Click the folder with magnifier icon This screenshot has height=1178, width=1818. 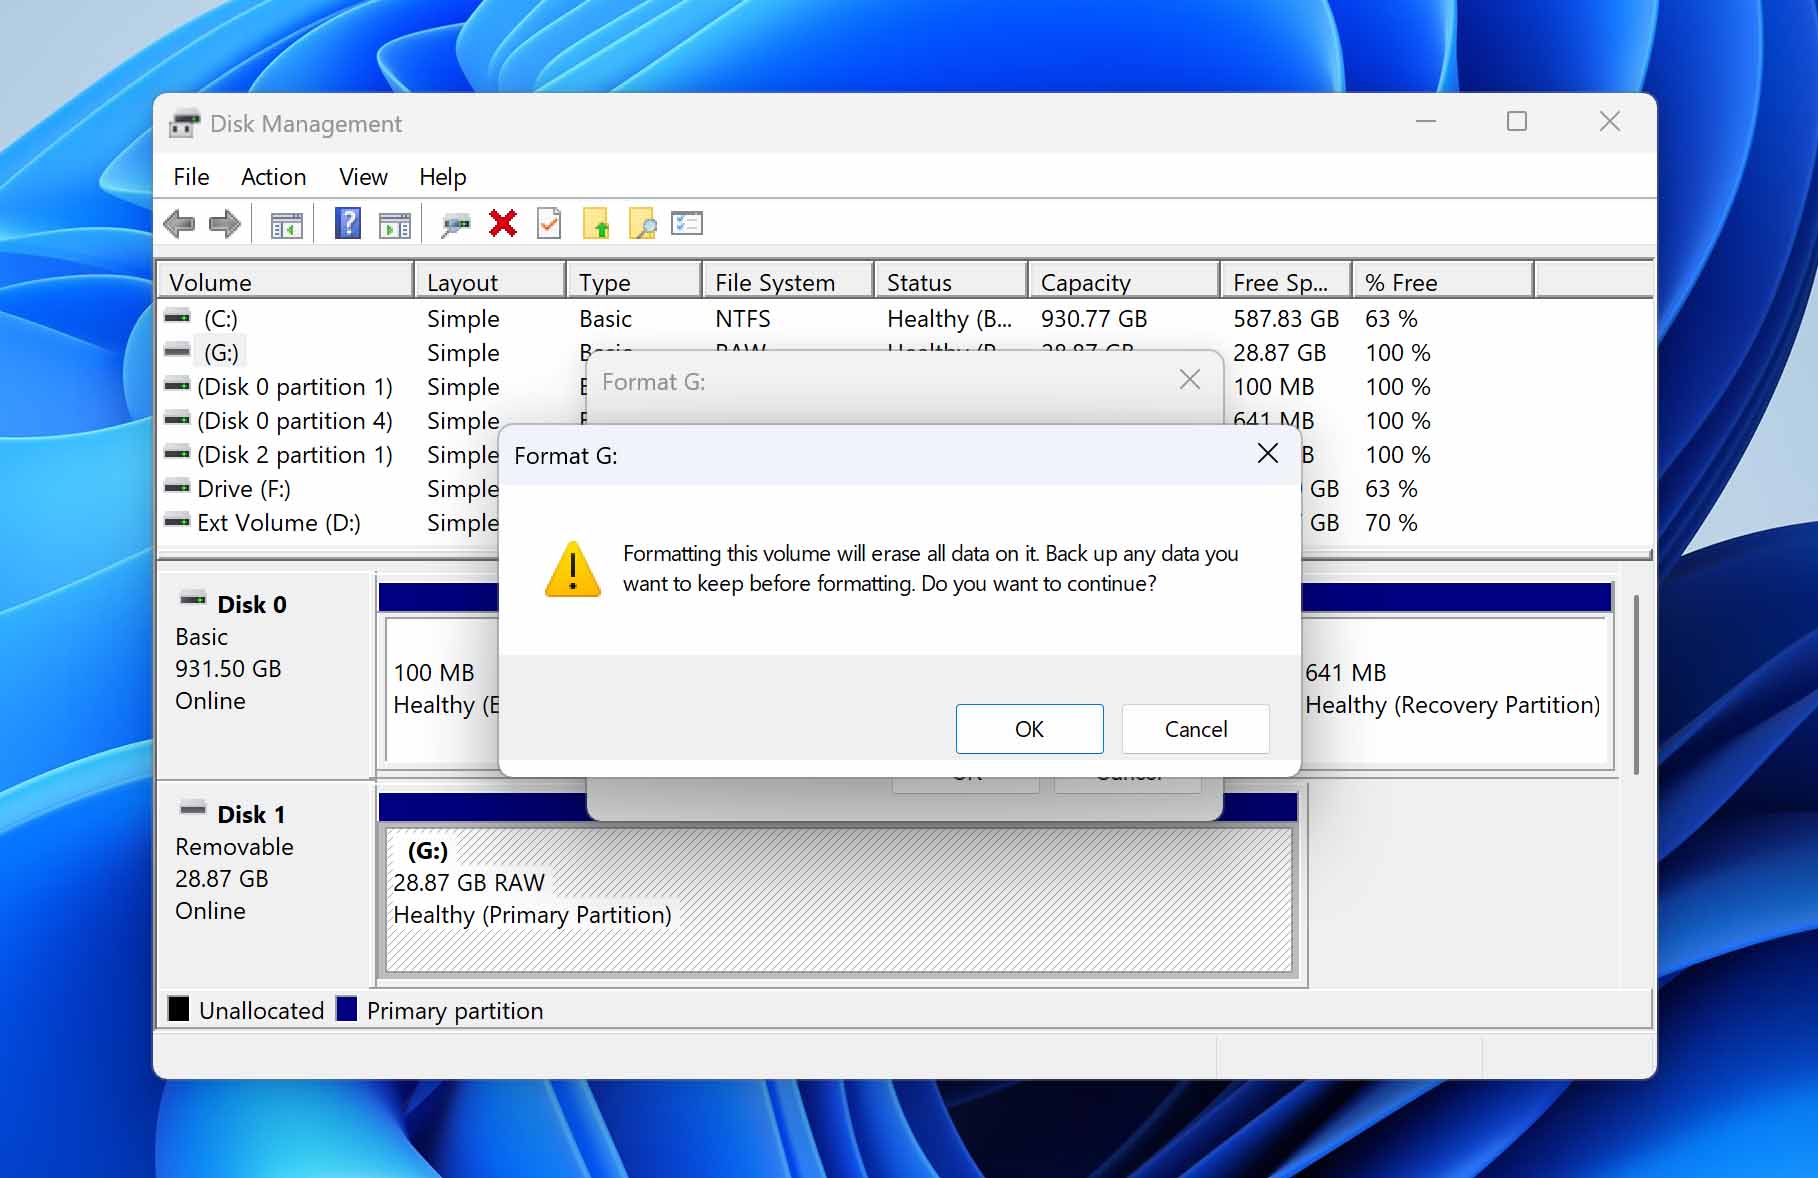(x=642, y=223)
